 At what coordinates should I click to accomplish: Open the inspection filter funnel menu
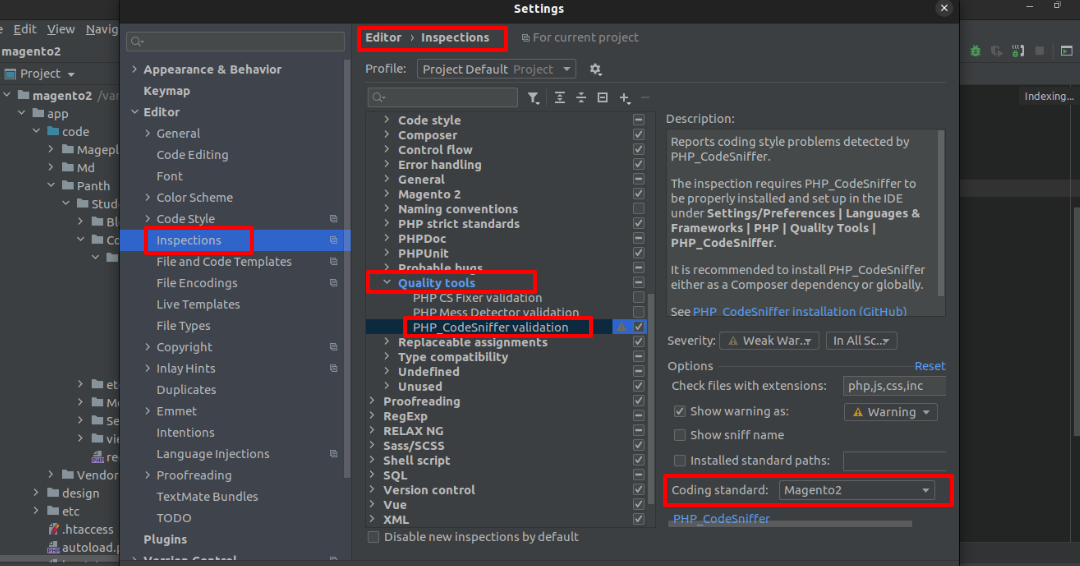533,98
